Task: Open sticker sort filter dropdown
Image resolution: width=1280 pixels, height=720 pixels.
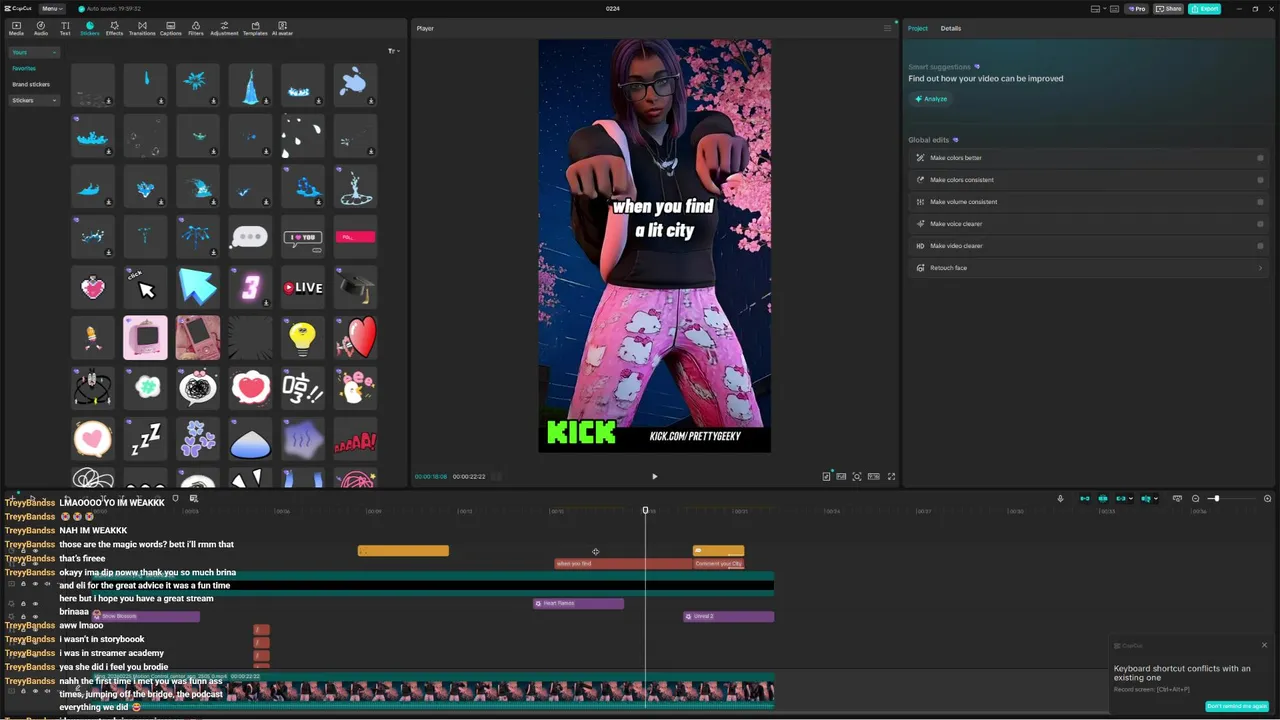Action: point(394,51)
